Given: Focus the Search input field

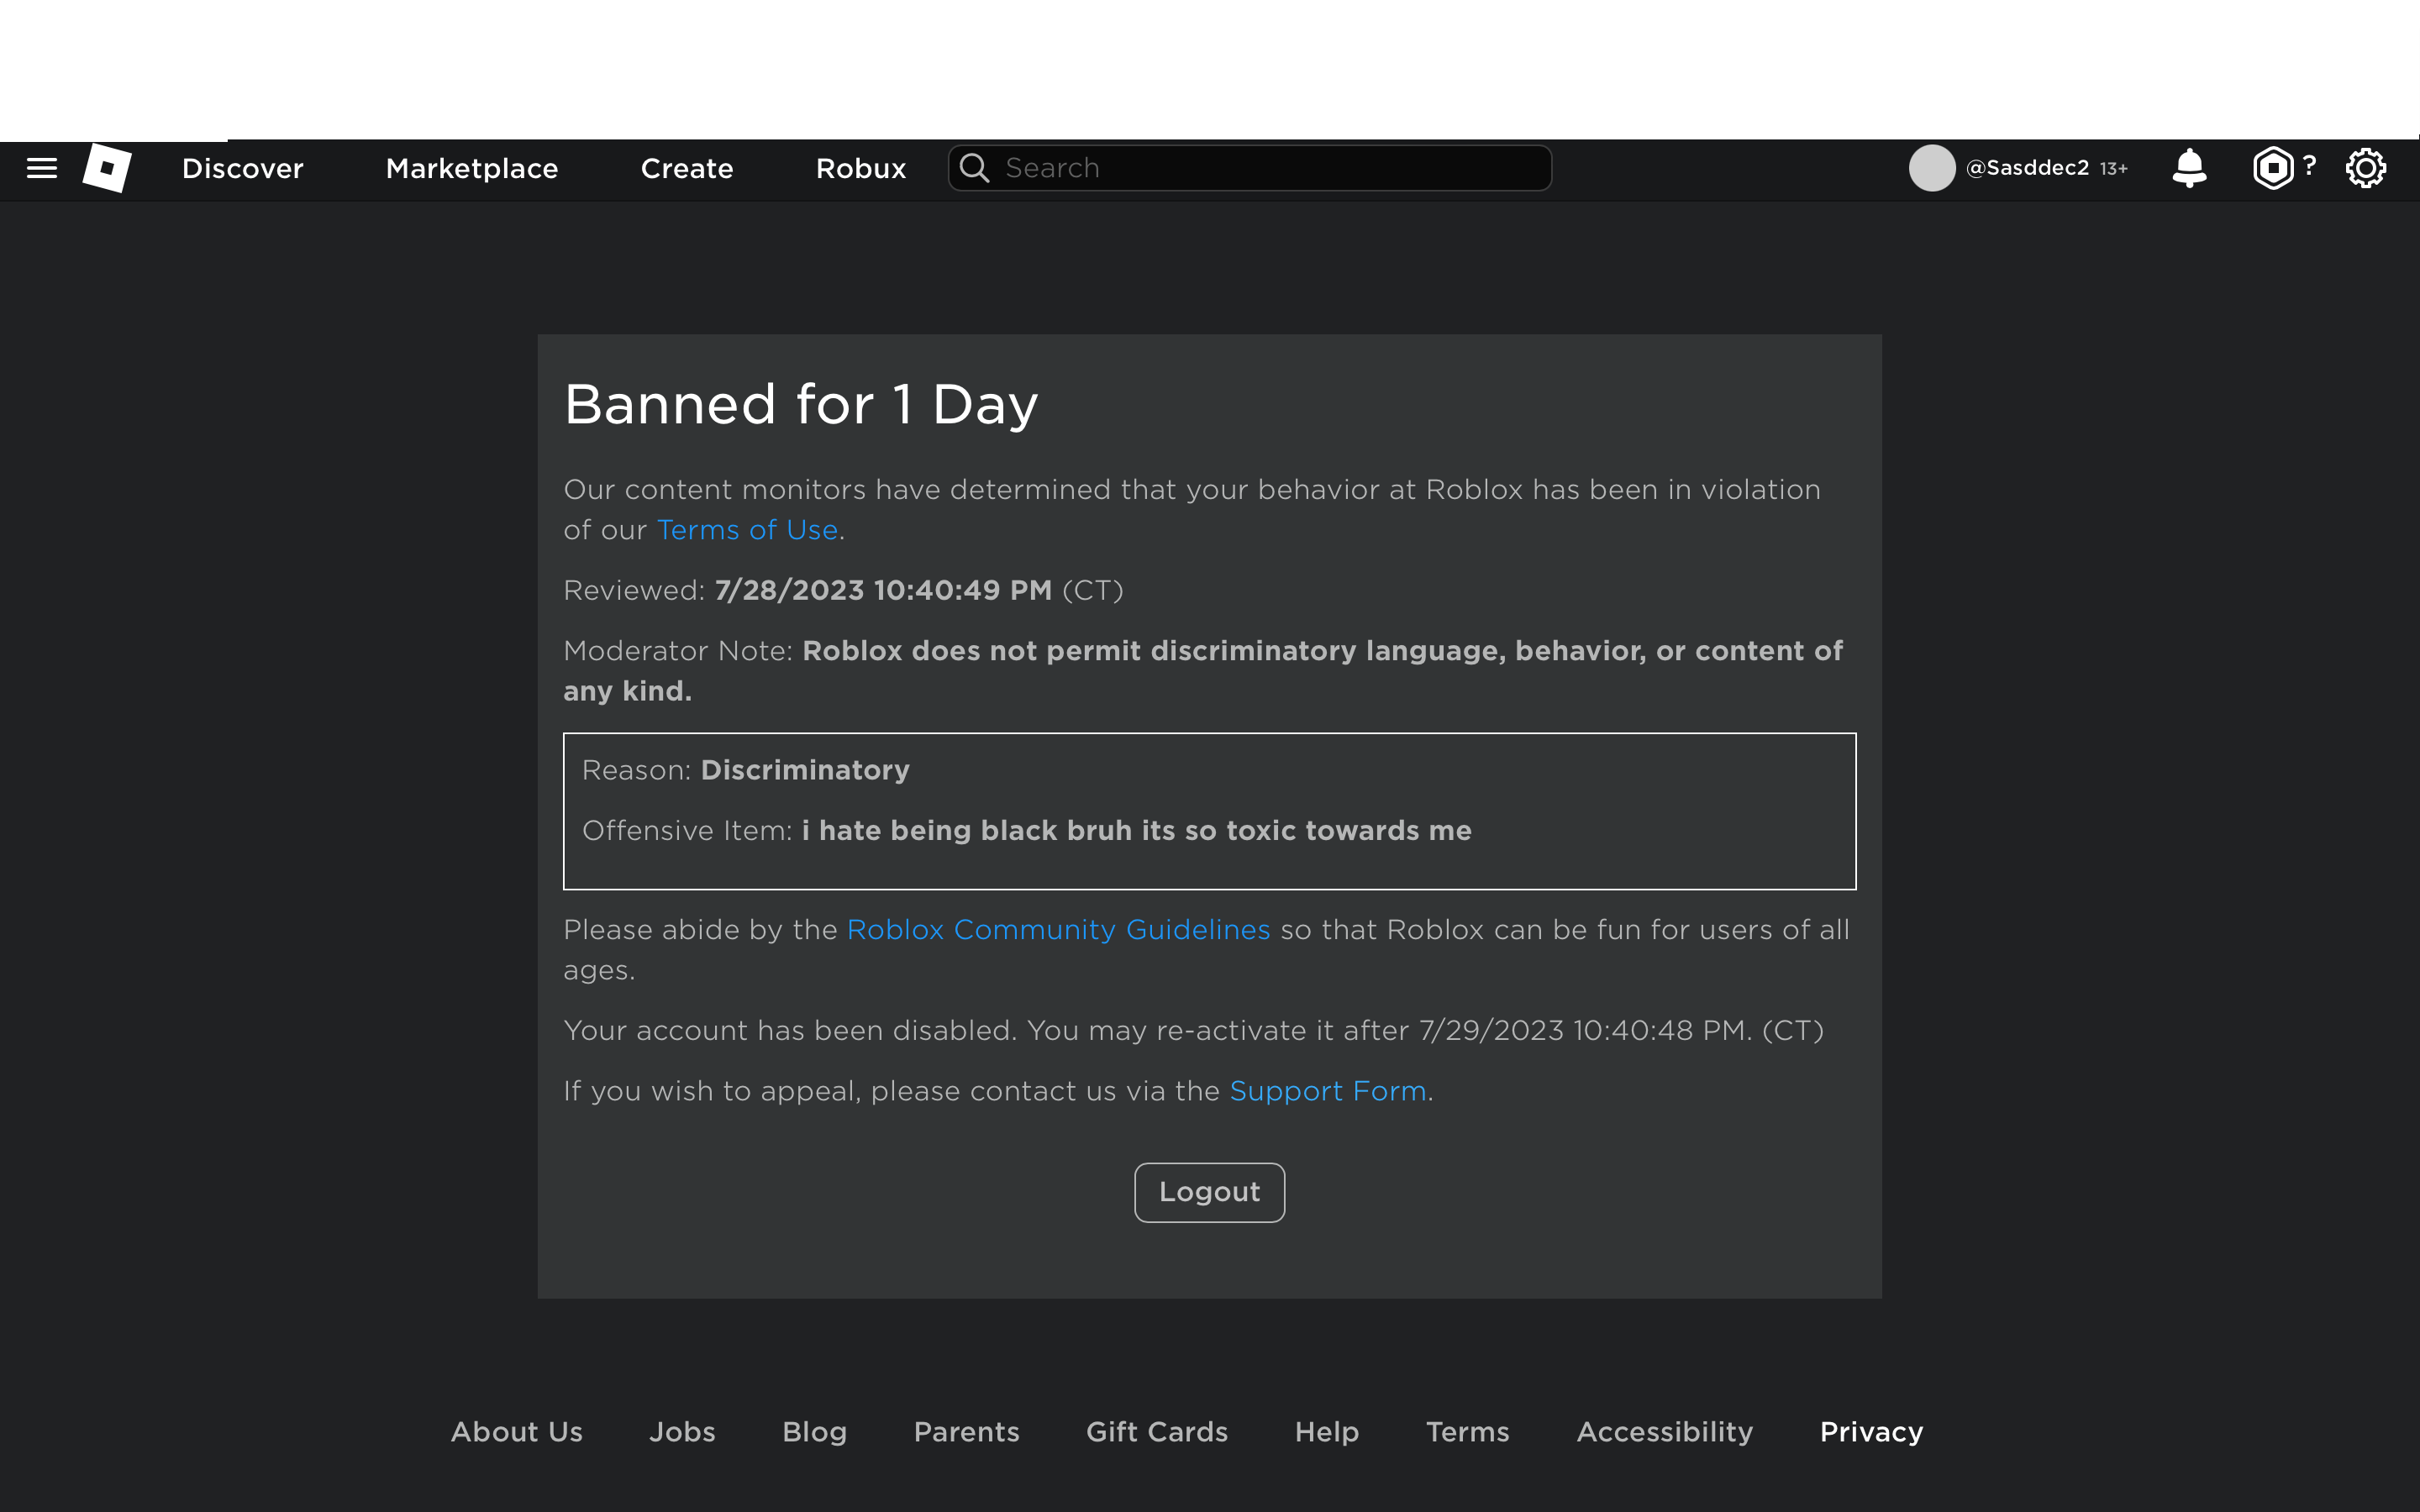Looking at the screenshot, I should pos(1250,168).
